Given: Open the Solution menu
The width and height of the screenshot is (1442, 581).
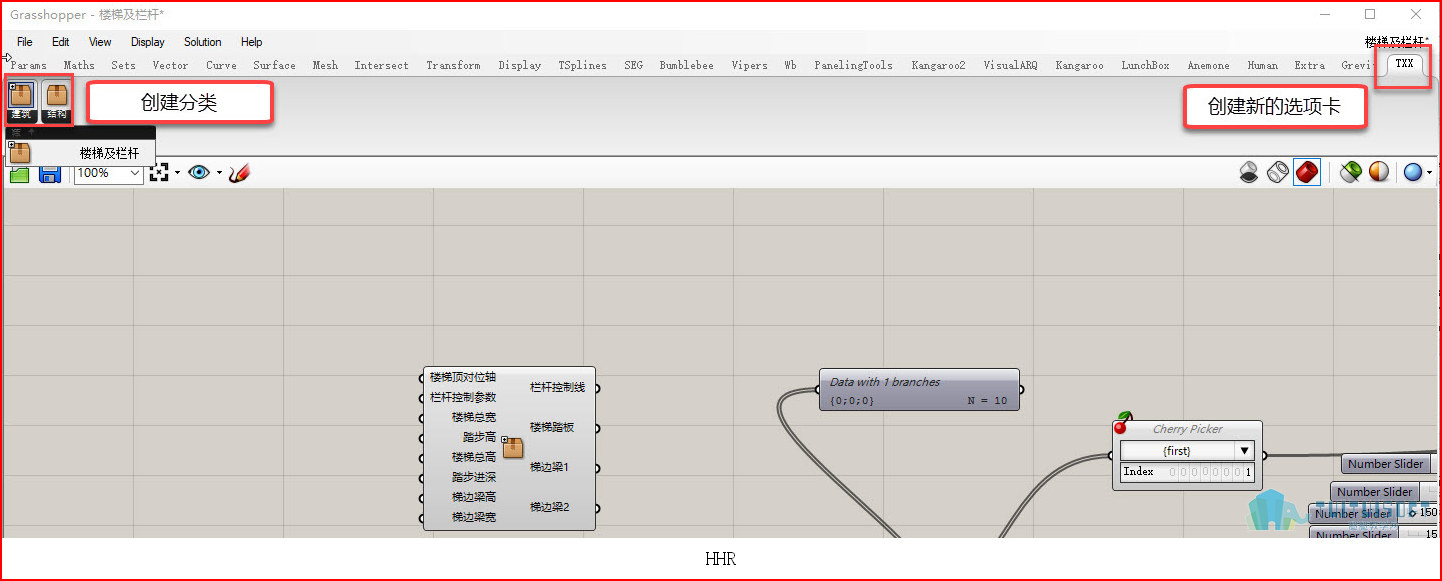Looking at the screenshot, I should [203, 42].
